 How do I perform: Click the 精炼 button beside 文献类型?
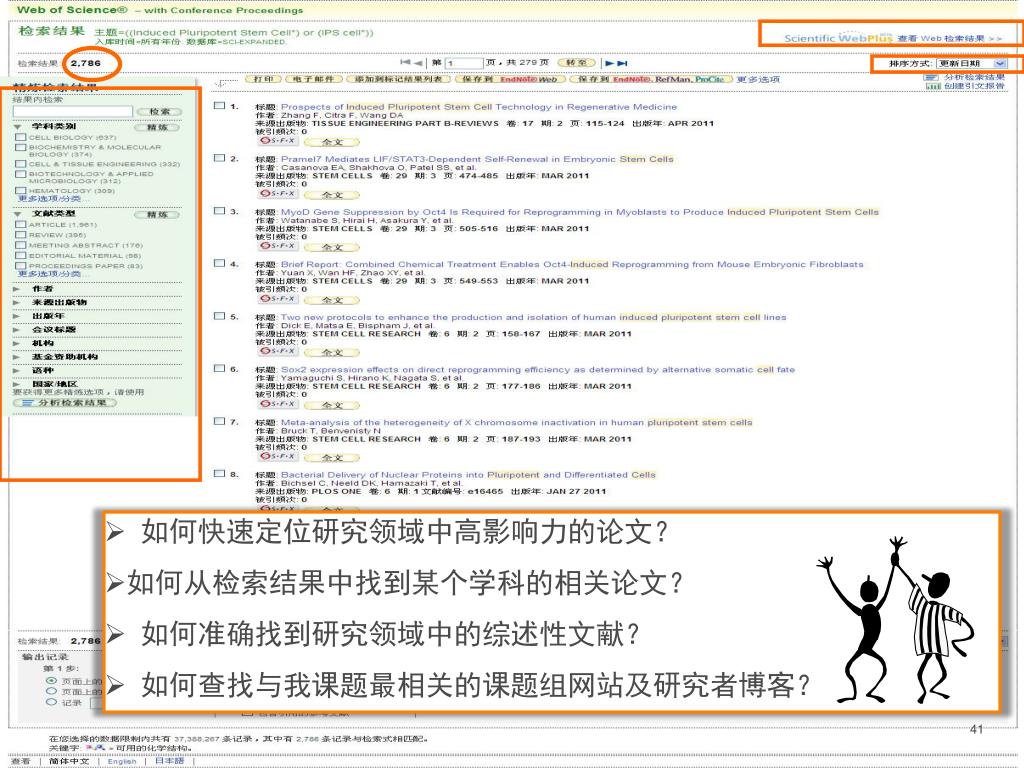point(157,214)
